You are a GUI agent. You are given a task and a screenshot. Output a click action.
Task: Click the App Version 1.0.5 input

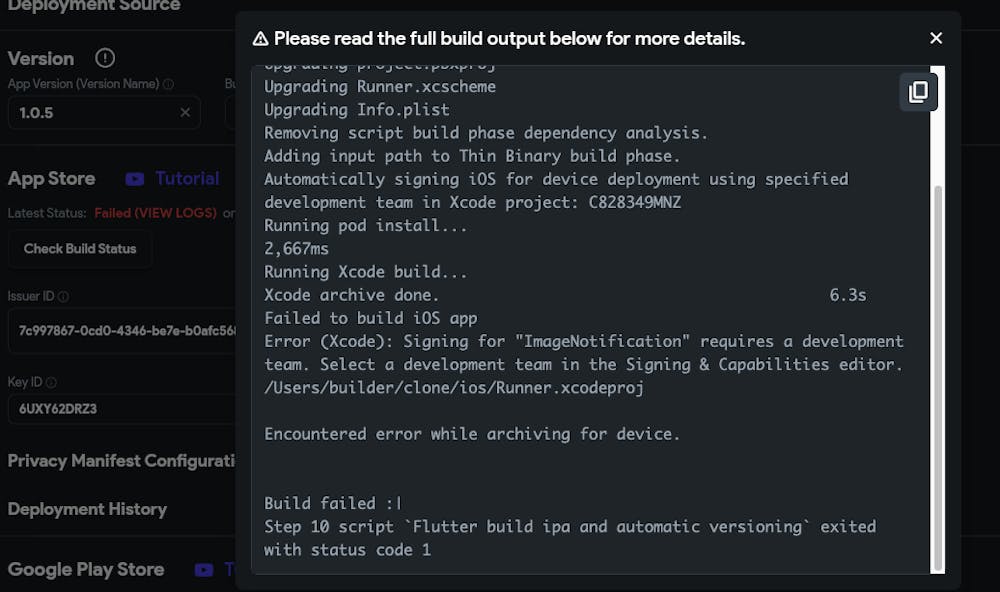[105, 113]
